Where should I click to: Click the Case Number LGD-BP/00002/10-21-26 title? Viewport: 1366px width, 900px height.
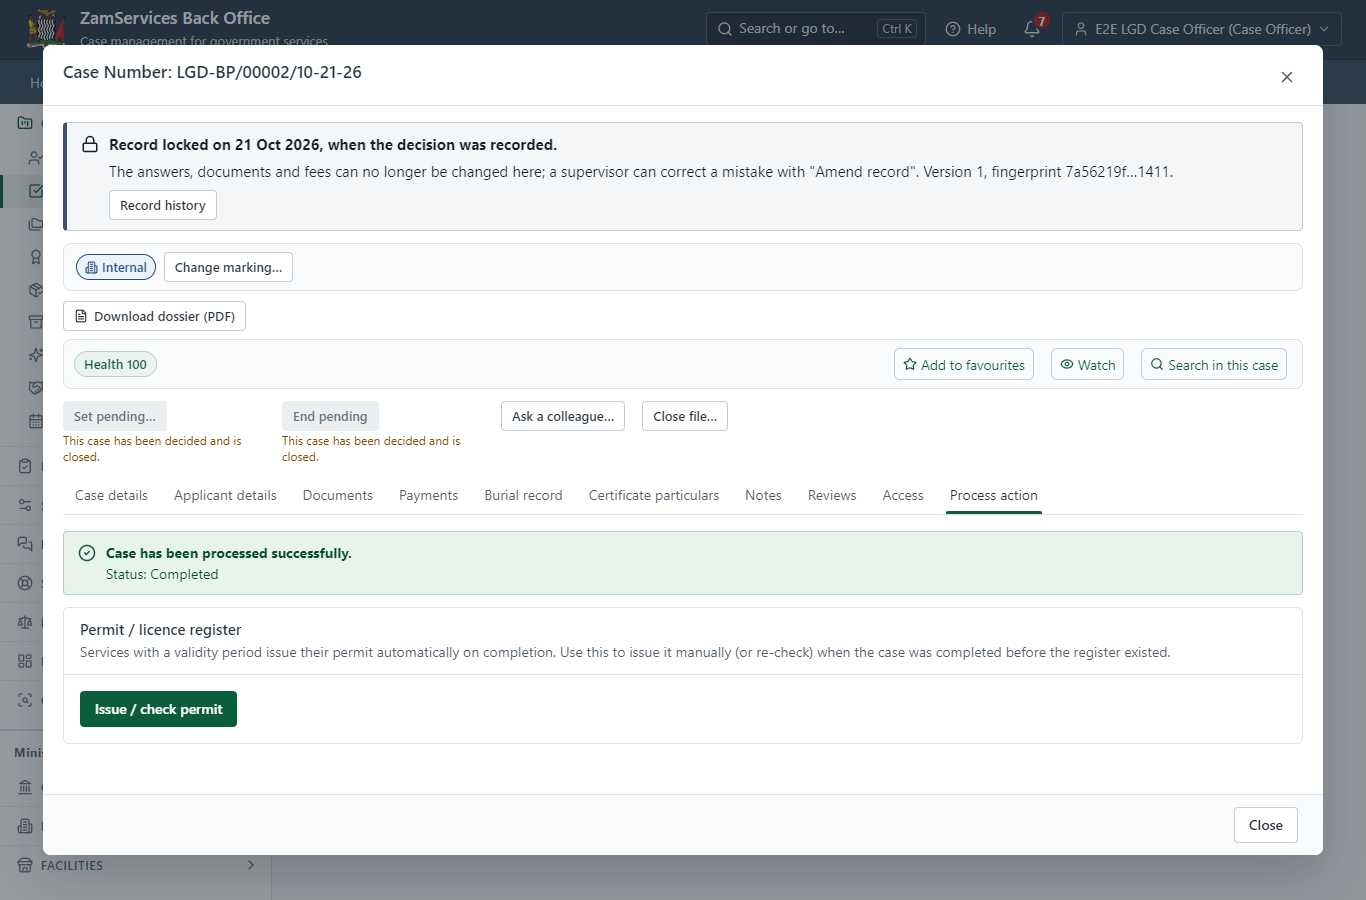[x=212, y=72]
